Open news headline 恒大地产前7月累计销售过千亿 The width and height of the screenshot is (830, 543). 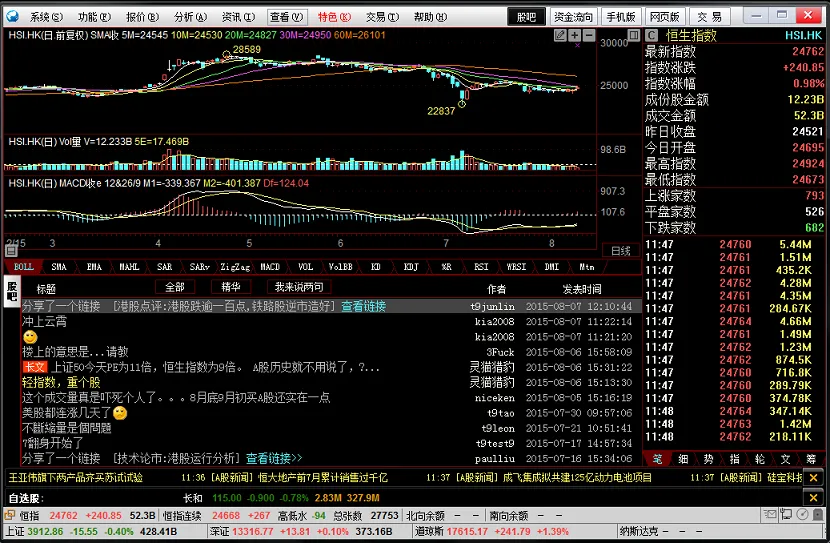pos(323,478)
